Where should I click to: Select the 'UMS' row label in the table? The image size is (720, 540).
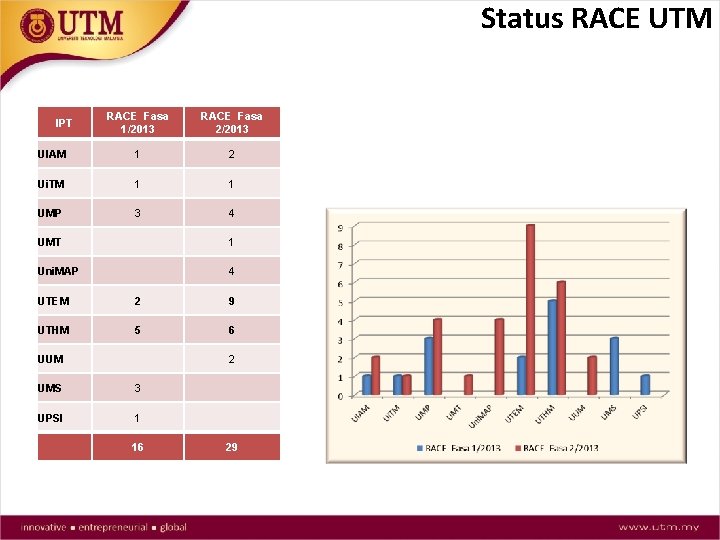point(50,388)
